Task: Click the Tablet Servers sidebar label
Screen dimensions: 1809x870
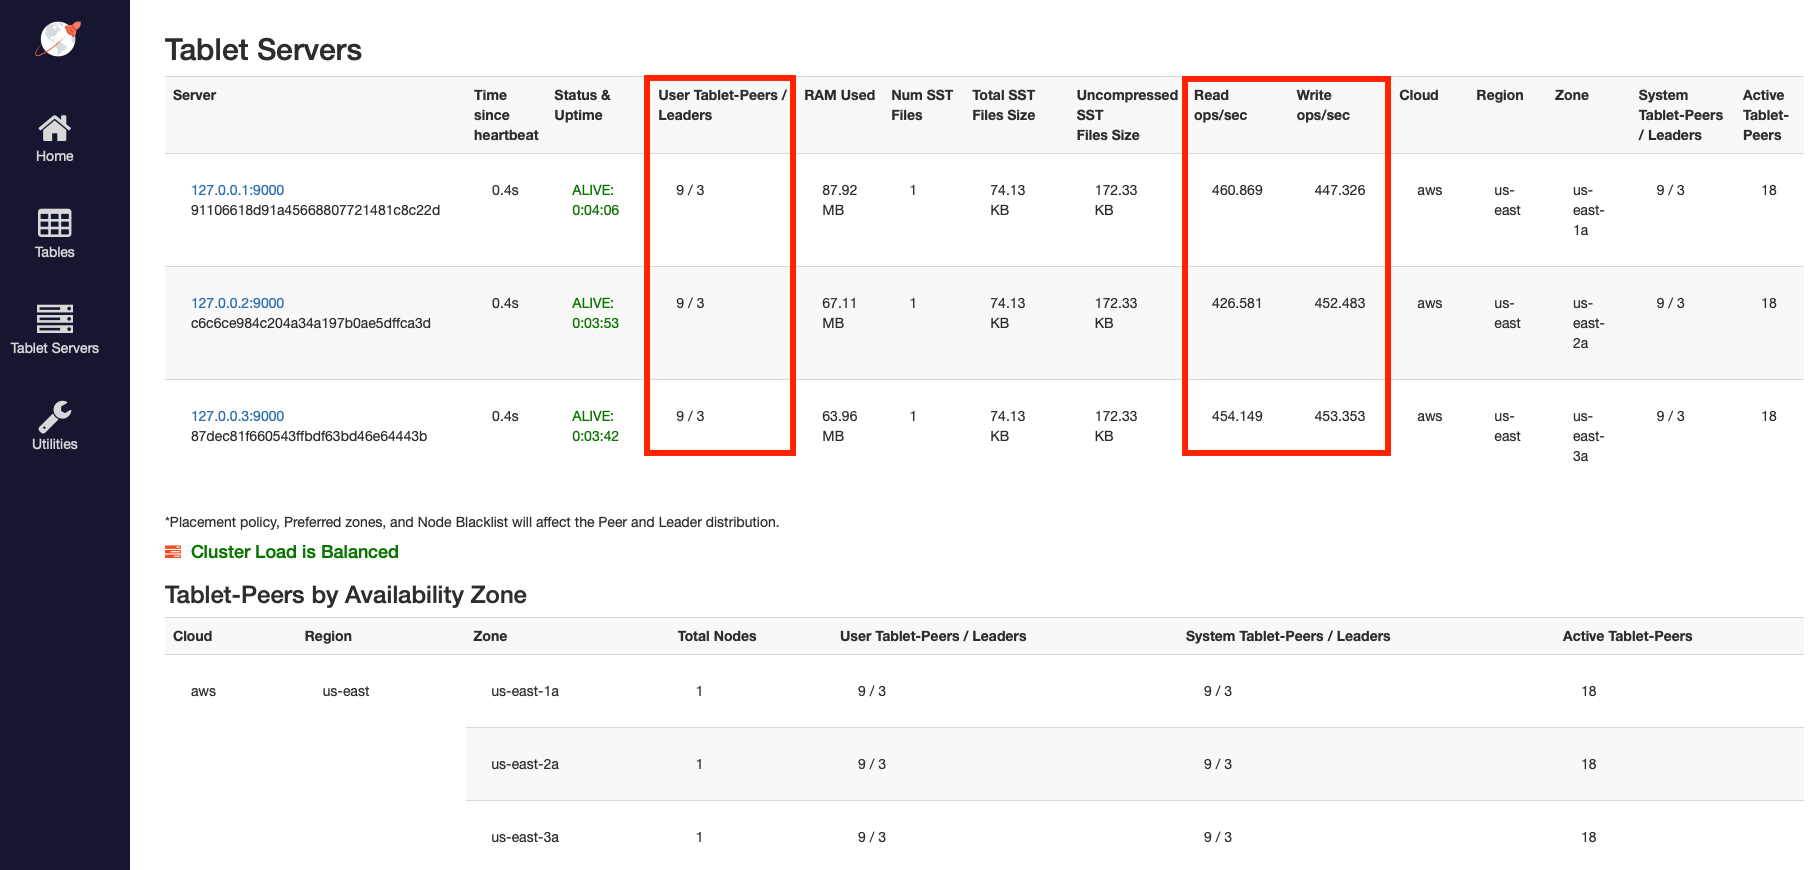Action: click(x=54, y=348)
